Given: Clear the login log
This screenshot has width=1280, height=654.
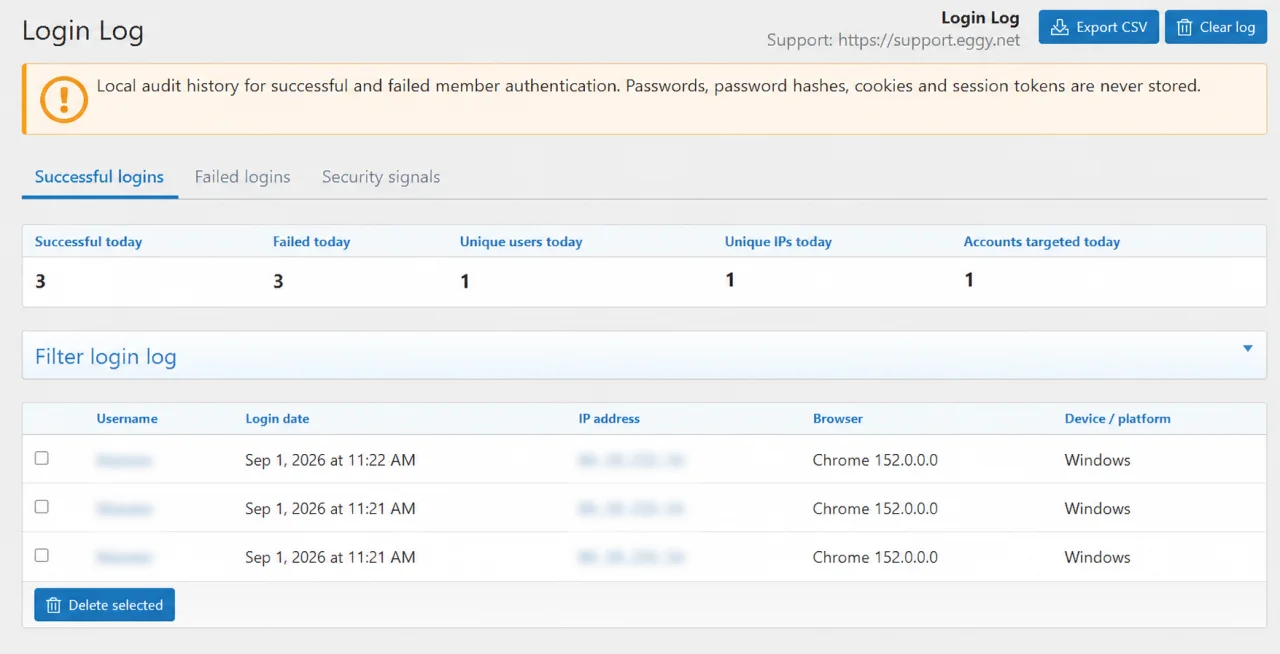Looking at the screenshot, I should [1217, 27].
